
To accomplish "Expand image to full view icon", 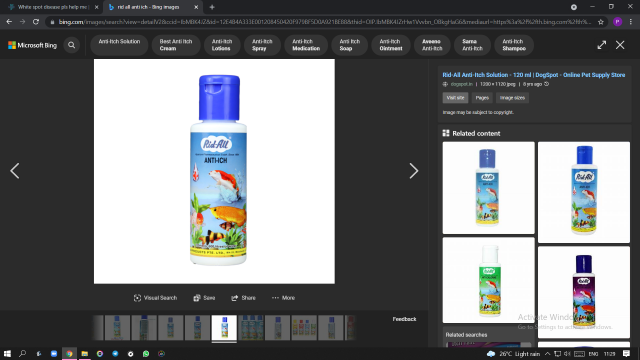I will (602, 45).
